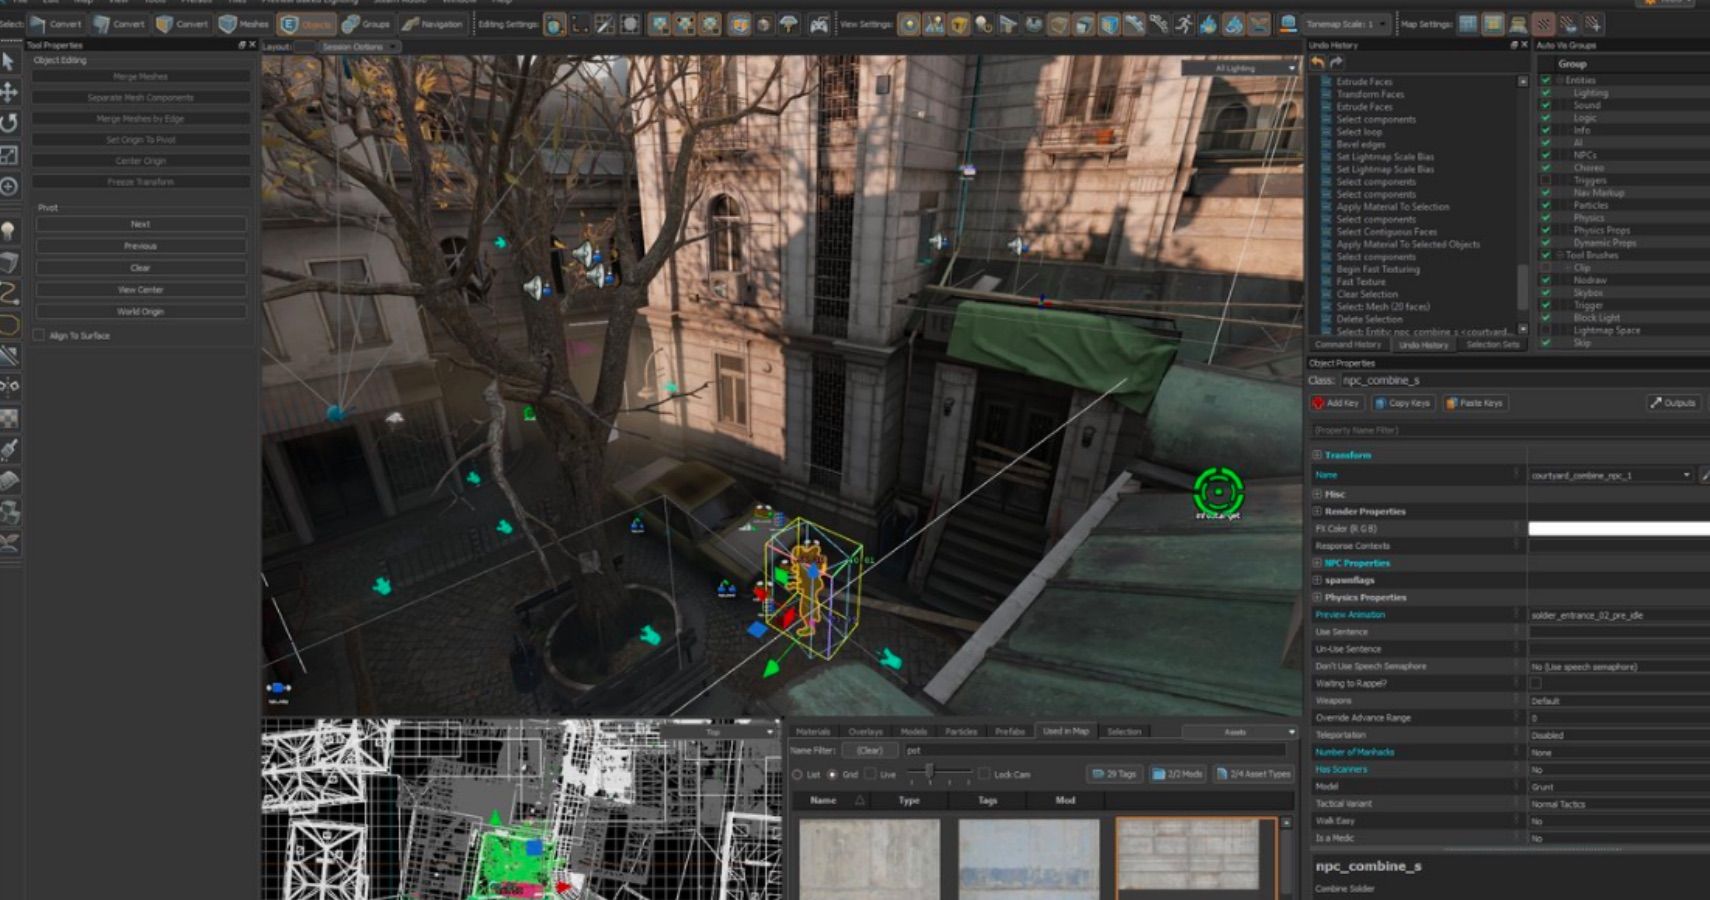Open the Session Options dropdown

[x=360, y=46]
